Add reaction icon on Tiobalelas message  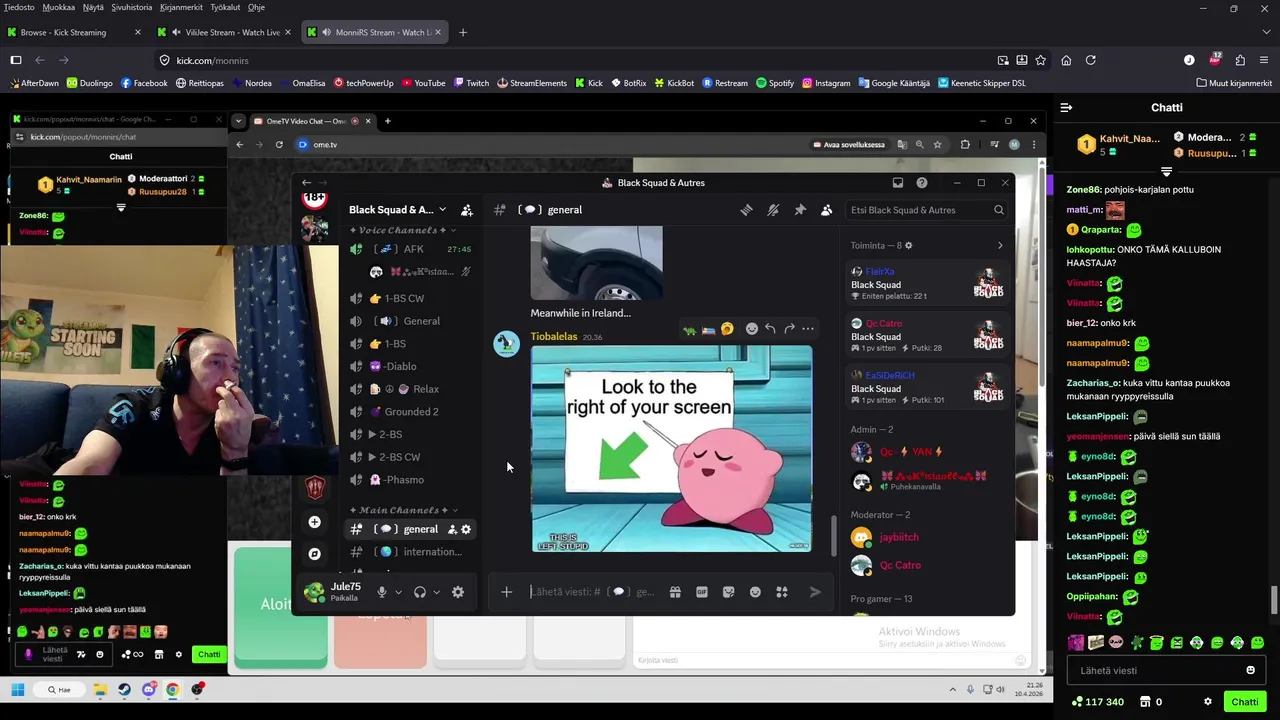(x=752, y=328)
